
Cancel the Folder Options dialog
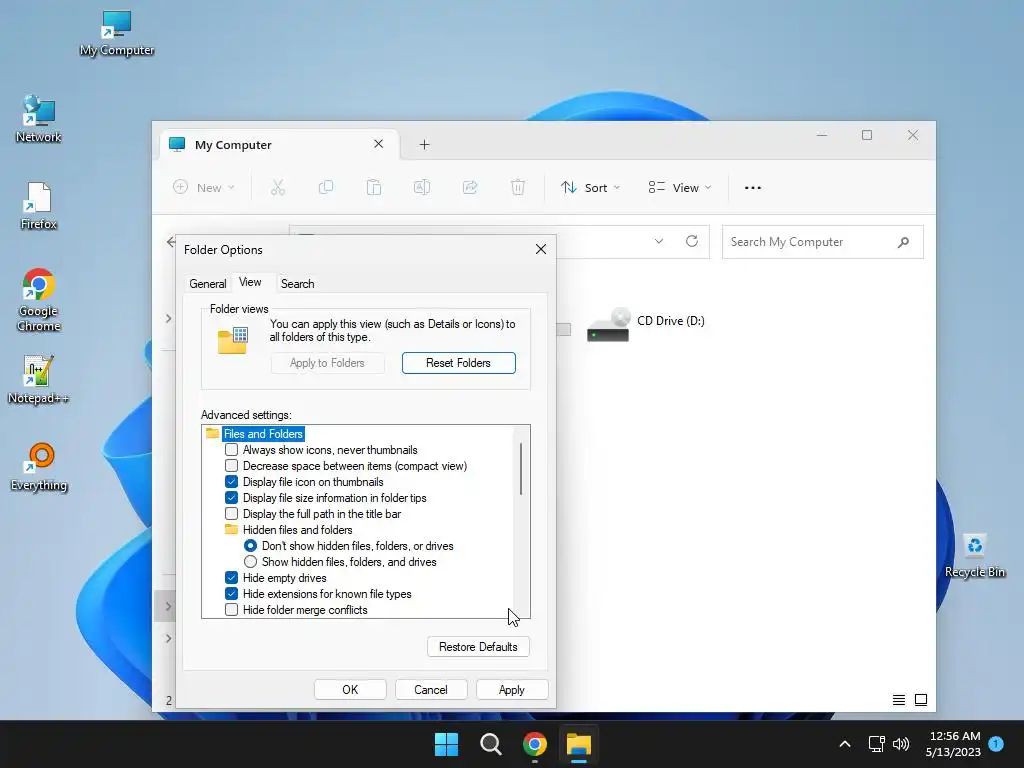tap(431, 690)
